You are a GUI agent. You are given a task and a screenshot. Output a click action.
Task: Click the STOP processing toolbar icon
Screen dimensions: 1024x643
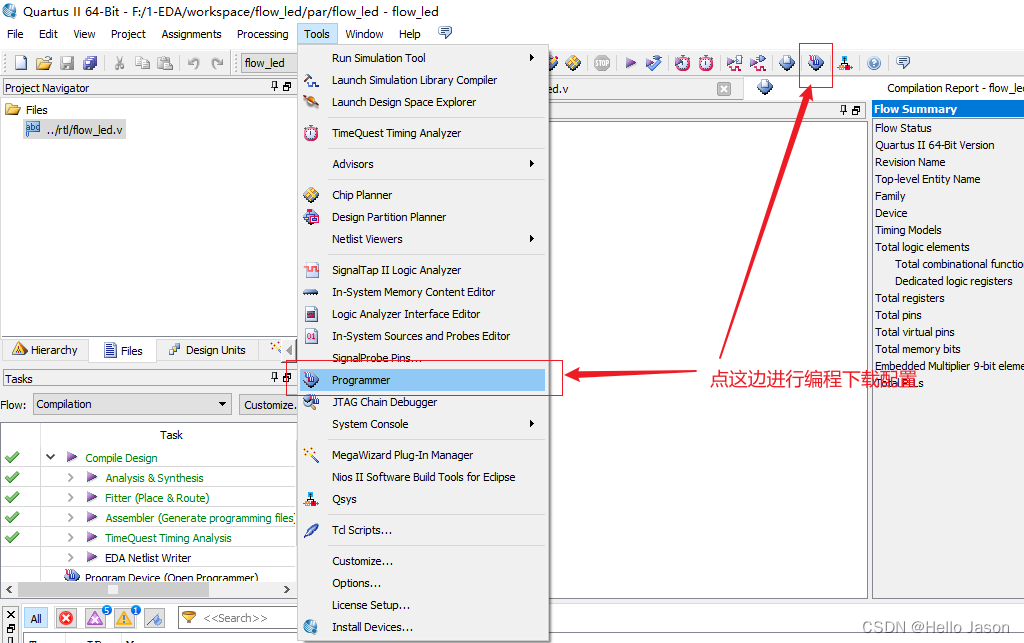click(x=601, y=63)
